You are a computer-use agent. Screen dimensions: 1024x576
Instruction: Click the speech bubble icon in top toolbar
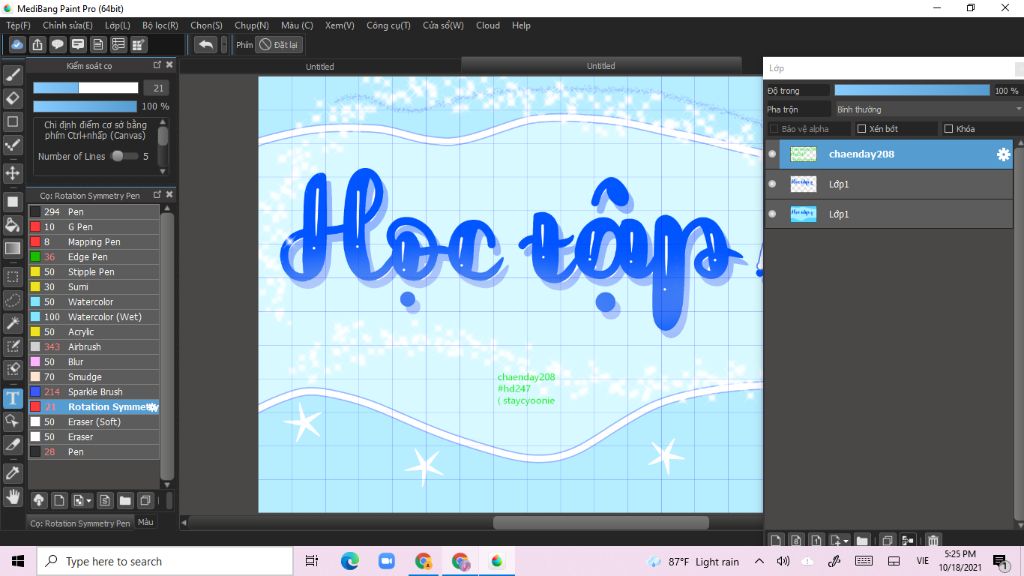click(x=57, y=44)
